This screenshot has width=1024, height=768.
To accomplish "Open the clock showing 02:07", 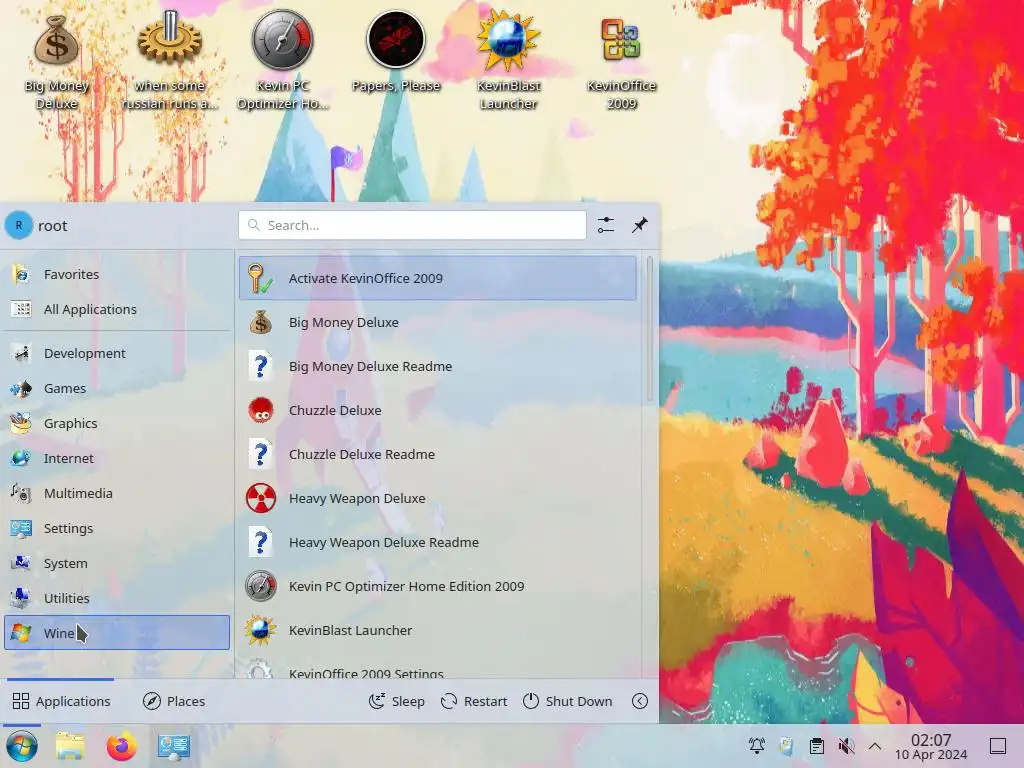I will pyautogui.click(x=931, y=746).
